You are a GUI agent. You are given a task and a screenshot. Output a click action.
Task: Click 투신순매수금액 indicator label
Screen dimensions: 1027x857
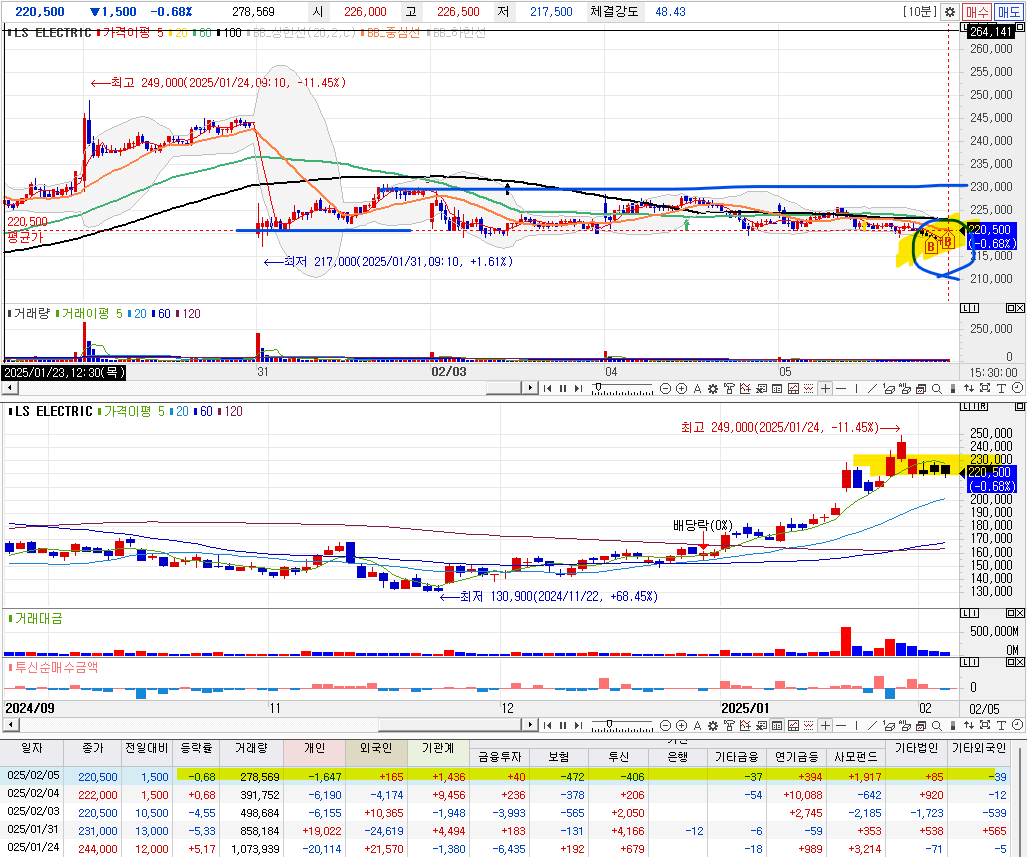(x=56, y=667)
